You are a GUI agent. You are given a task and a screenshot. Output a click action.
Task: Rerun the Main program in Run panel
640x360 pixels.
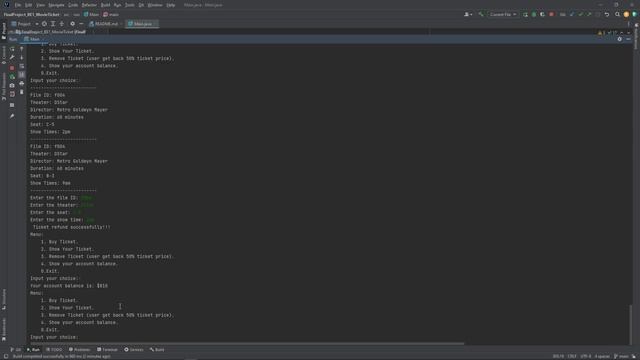(12, 49)
